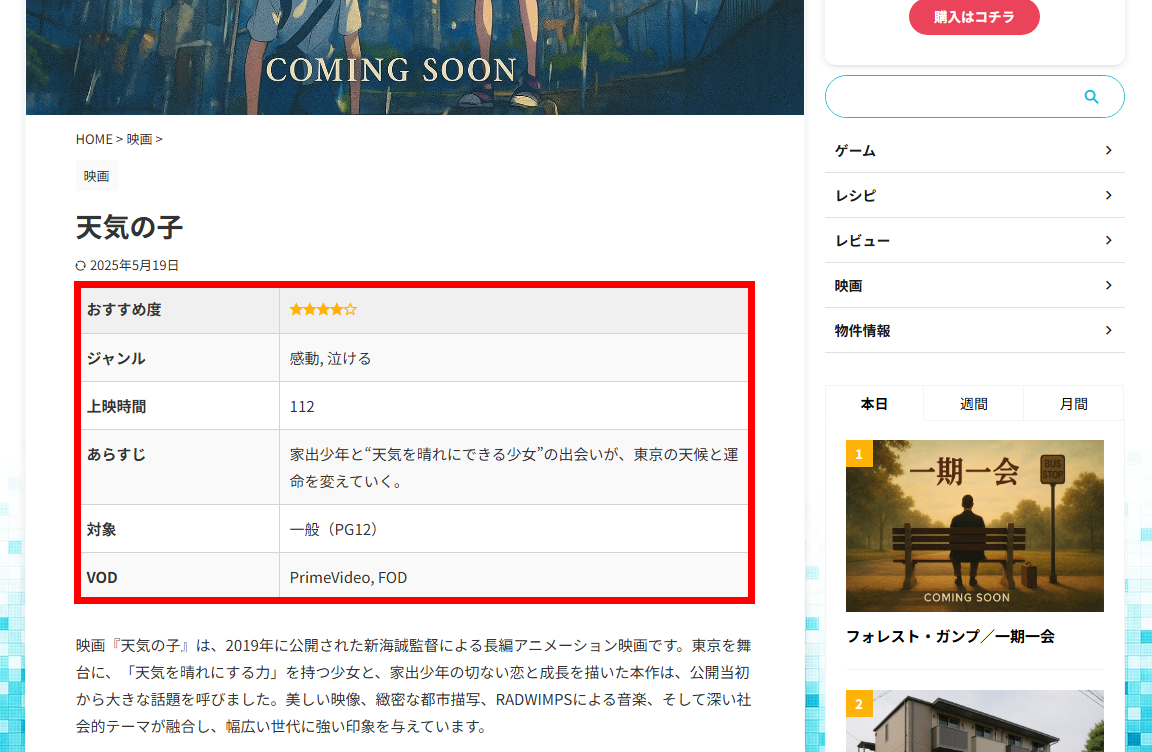1152x752 pixels.
Task: Expand the 映画 sidebar category chevron
Action: (x=1109, y=286)
